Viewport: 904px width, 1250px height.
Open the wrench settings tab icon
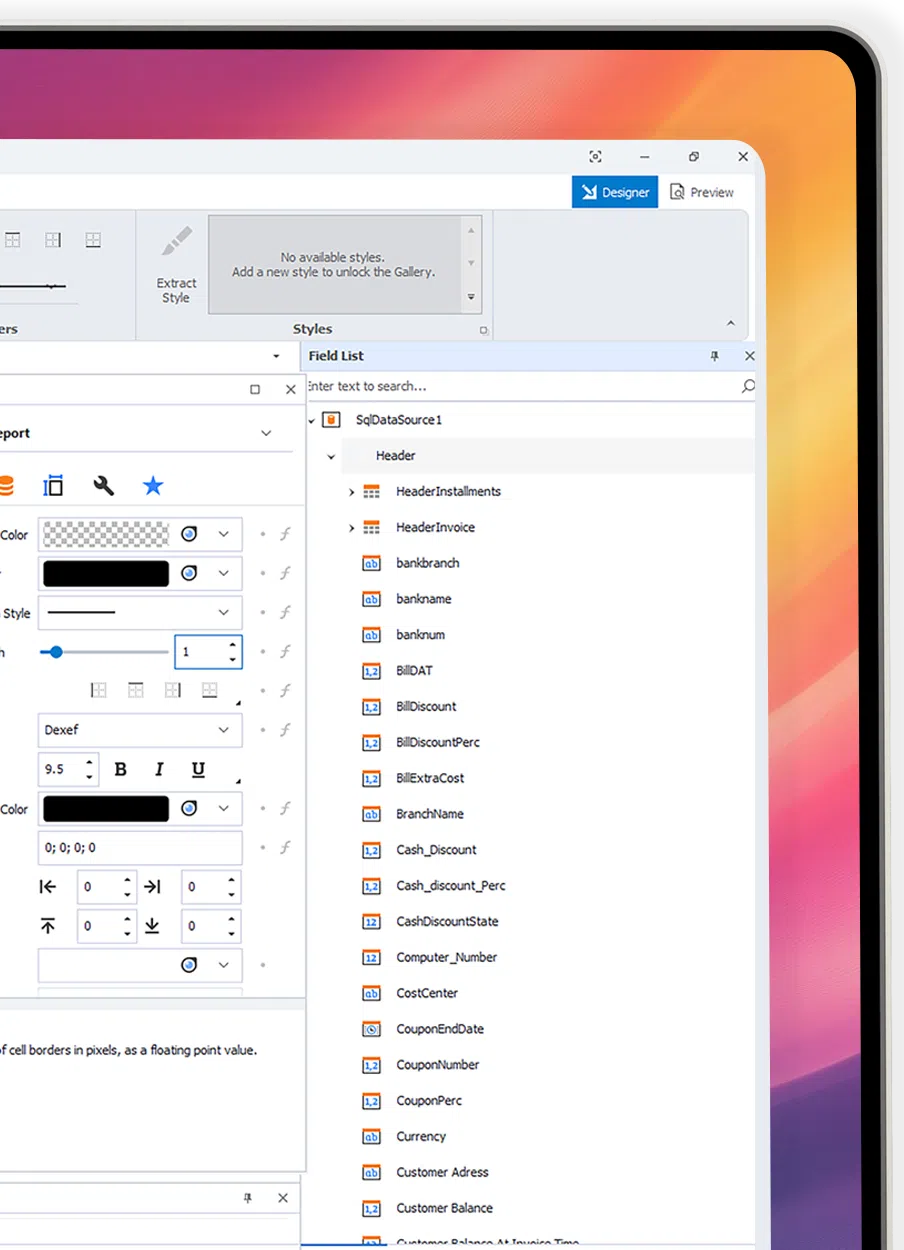point(103,486)
